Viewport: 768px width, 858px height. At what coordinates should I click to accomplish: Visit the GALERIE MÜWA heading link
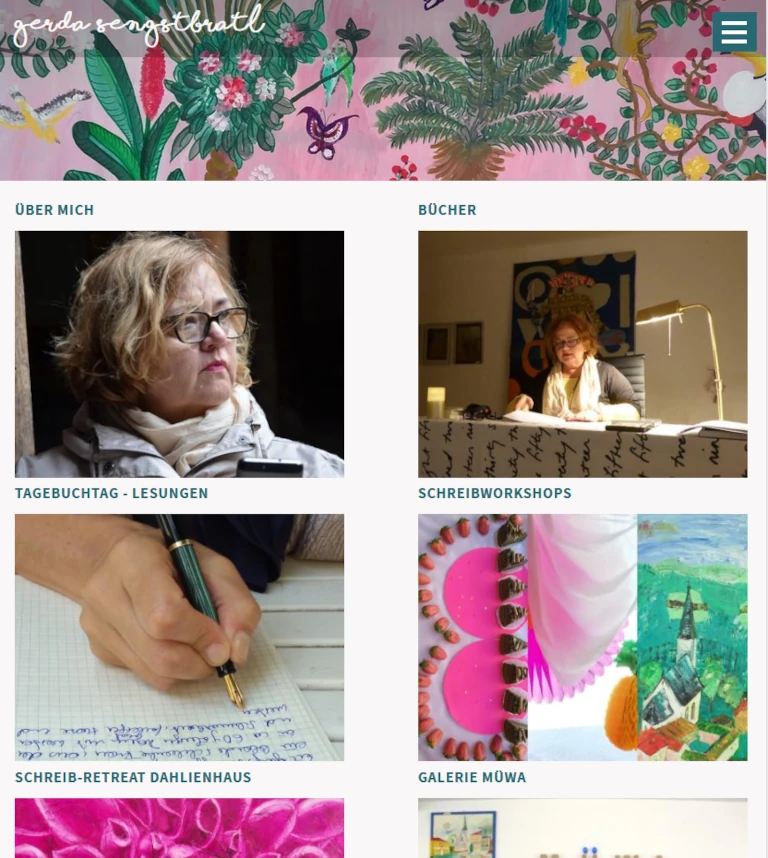pos(472,777)
